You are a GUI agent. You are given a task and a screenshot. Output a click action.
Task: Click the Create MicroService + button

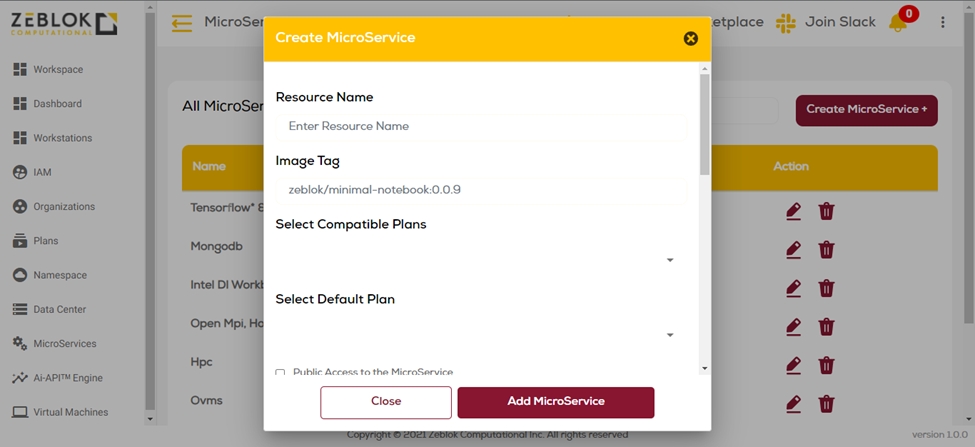tap(866, 110)
